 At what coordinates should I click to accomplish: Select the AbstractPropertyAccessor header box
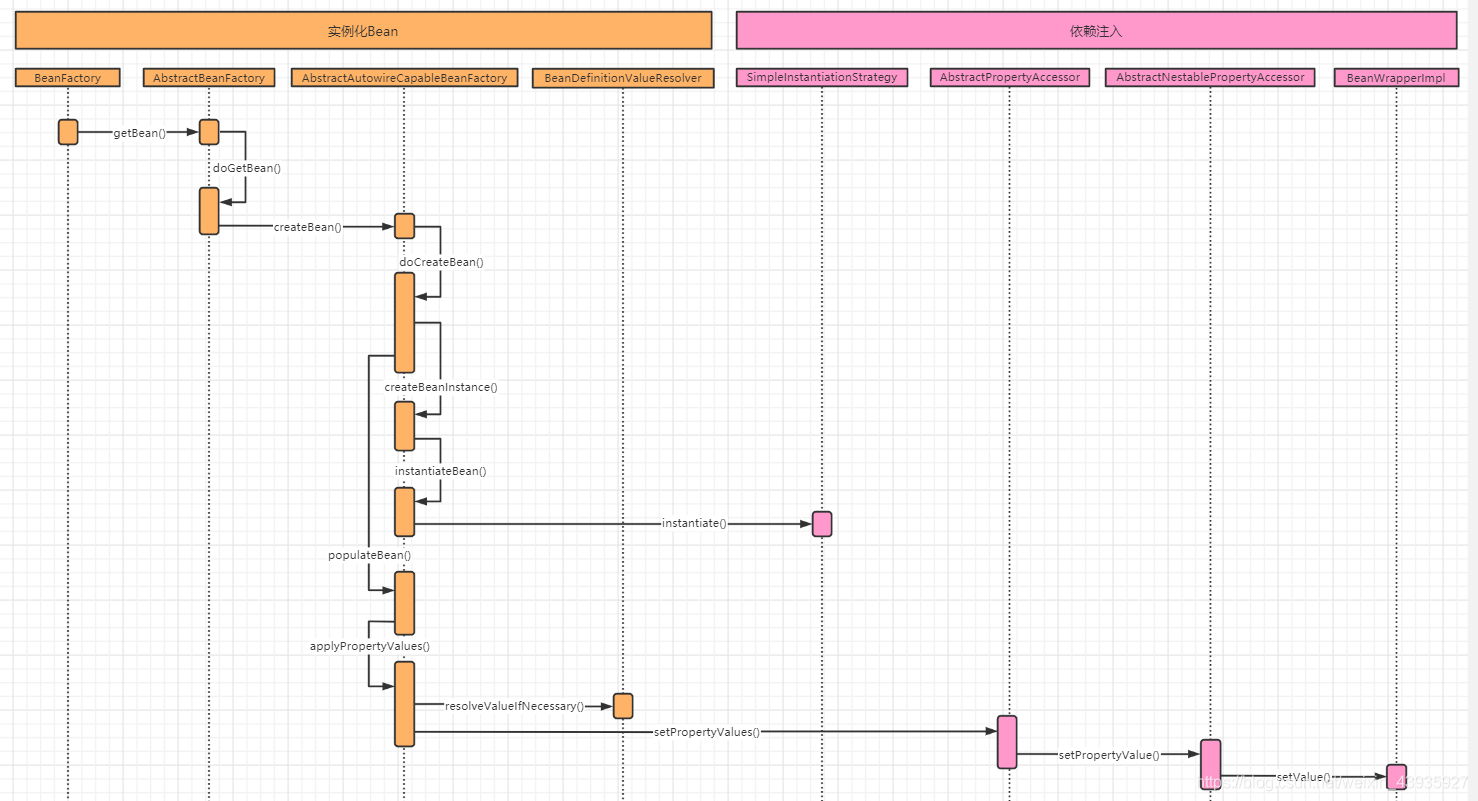click(1009, 77)
